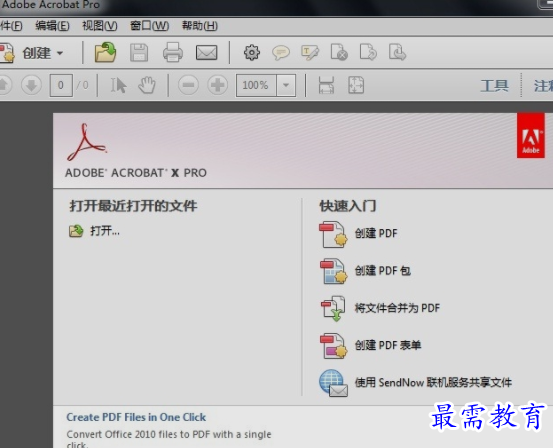The height and width of the screenshot is (448, 553).
Task: Click the save floppy disk icon
Action: tap(139, 53)
